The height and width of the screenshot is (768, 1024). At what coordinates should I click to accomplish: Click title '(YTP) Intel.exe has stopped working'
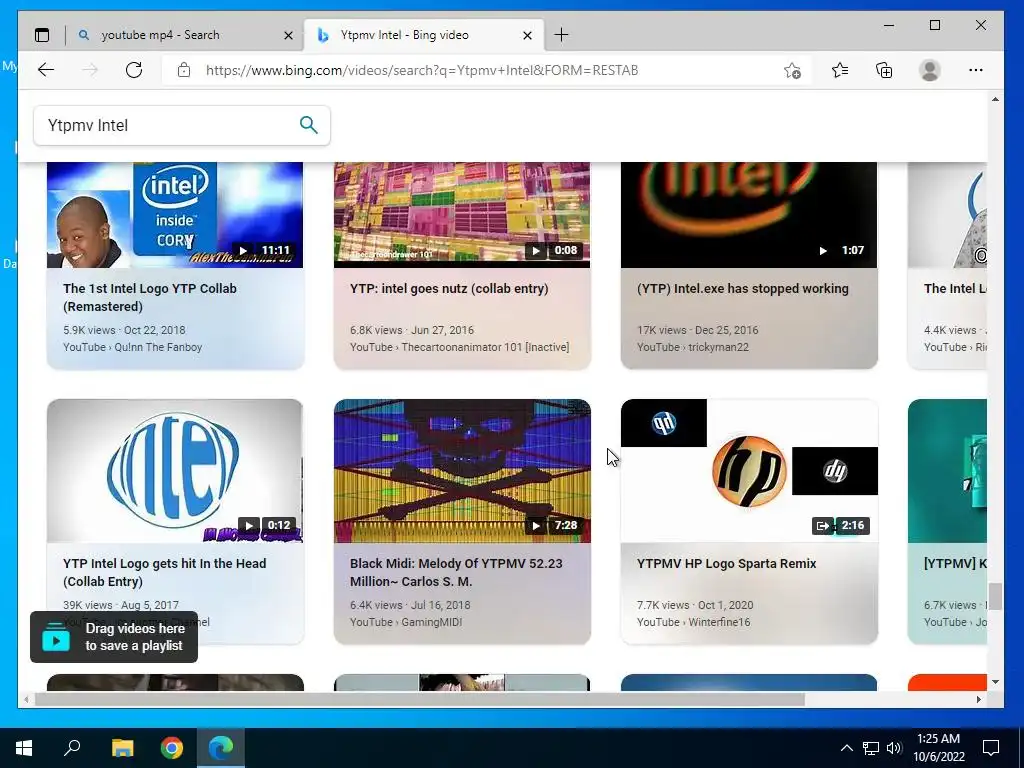pyautogui.click(x=743, y=289)
